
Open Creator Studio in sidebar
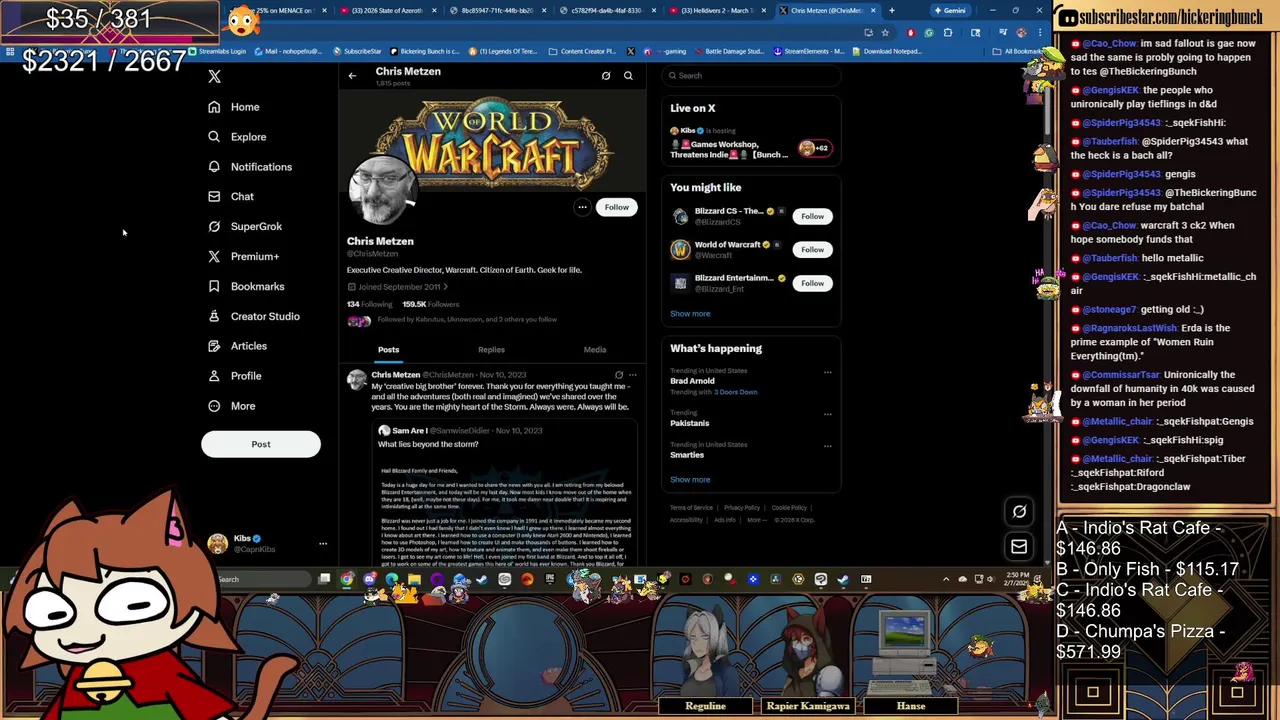(253, 317)
